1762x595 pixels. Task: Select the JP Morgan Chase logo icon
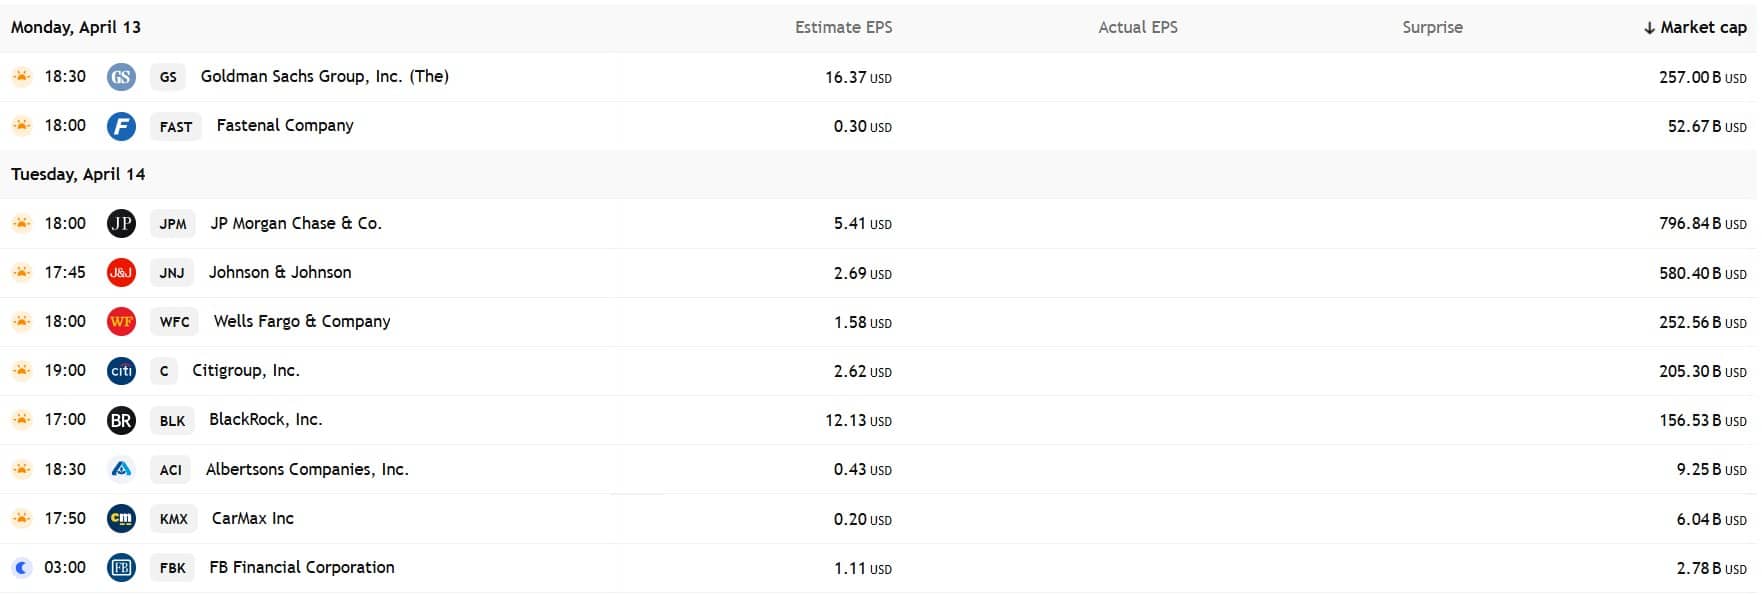pos(121,223)
